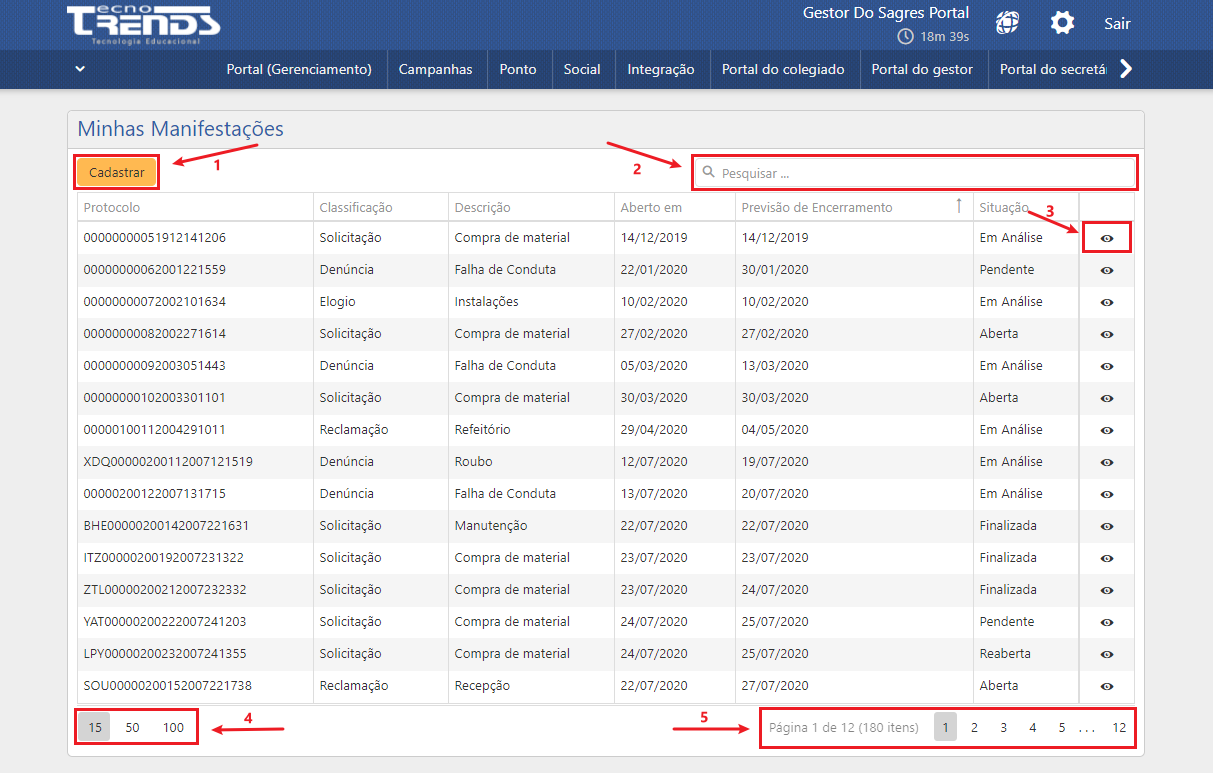Sort by Previsão de Encerramento column
Viewport: 1213px width, 773px height.
pyautogui.click(x=816, y=207)
